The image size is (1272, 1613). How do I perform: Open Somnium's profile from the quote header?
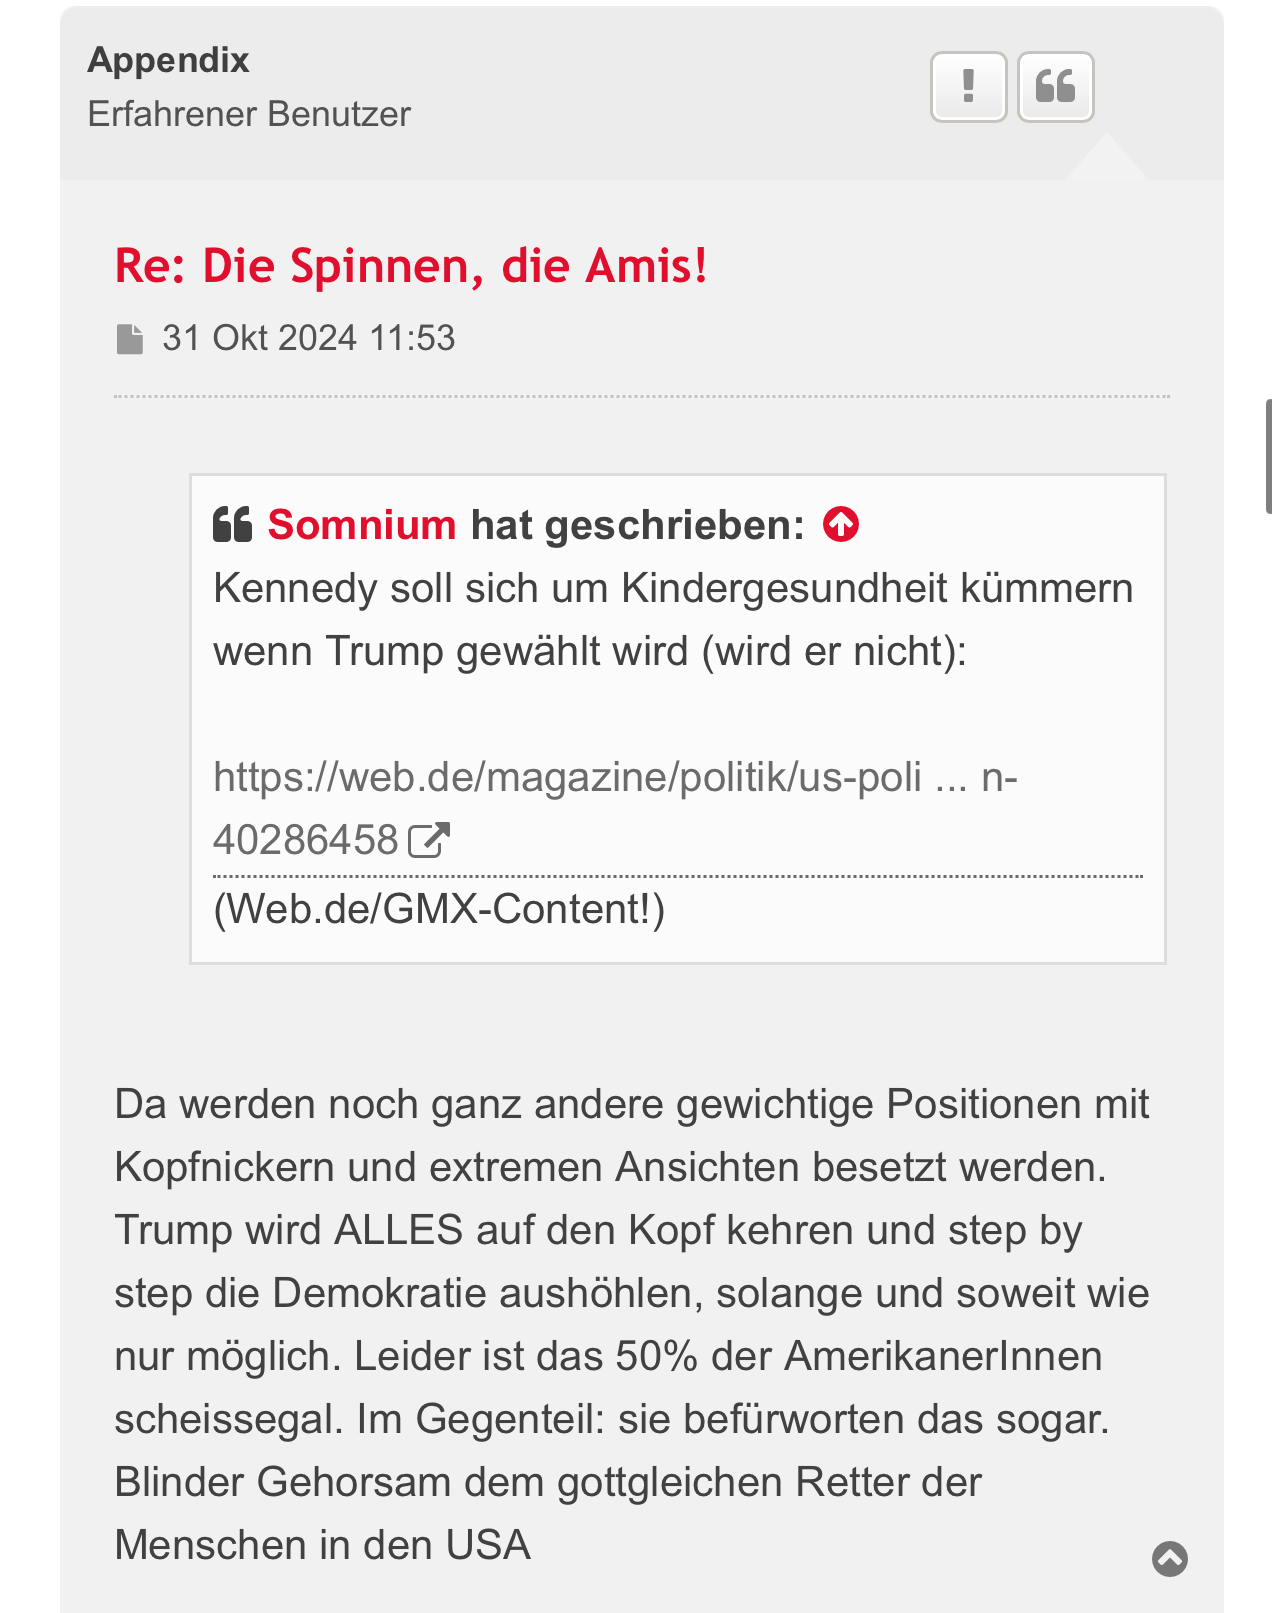[x=361, y=524]
